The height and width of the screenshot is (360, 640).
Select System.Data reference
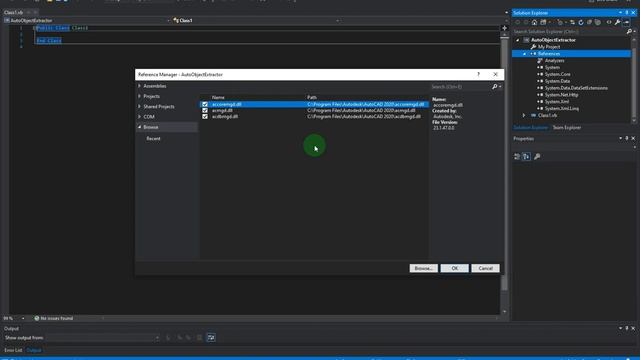coord(557,81)
